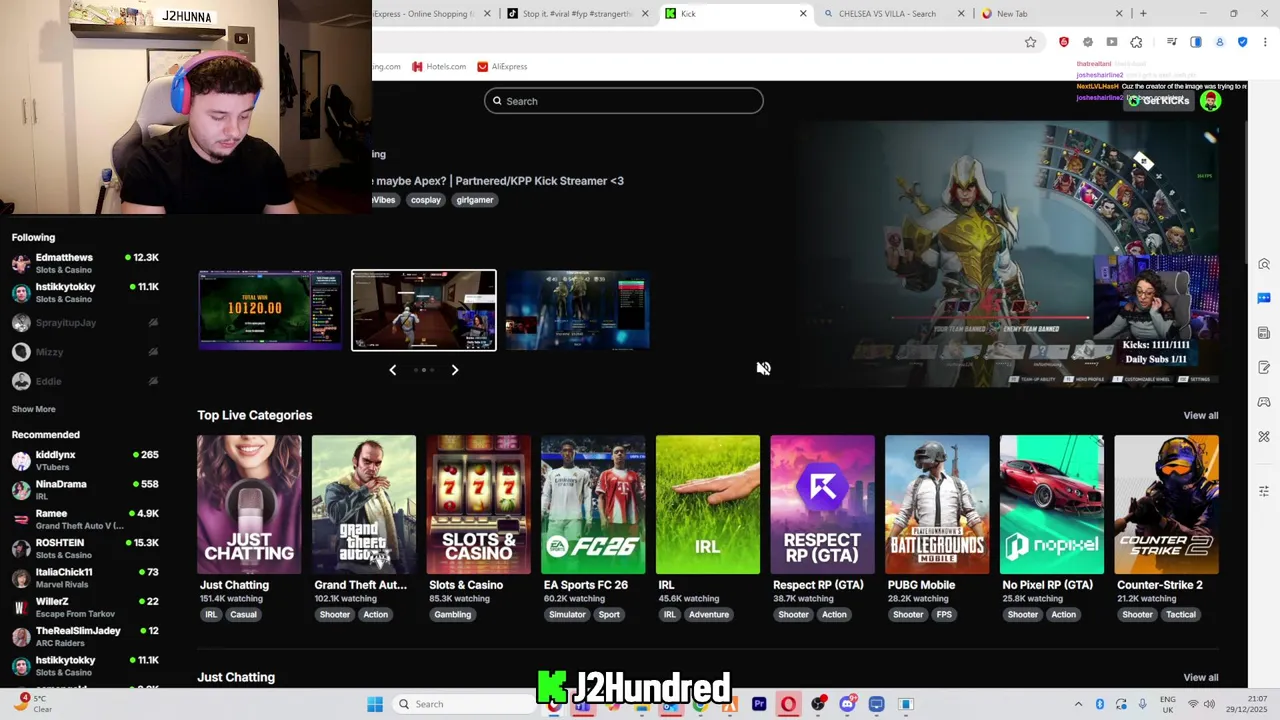
Task: Open the Grand Theft Auto category card
Action: click(x=364, y=504)
